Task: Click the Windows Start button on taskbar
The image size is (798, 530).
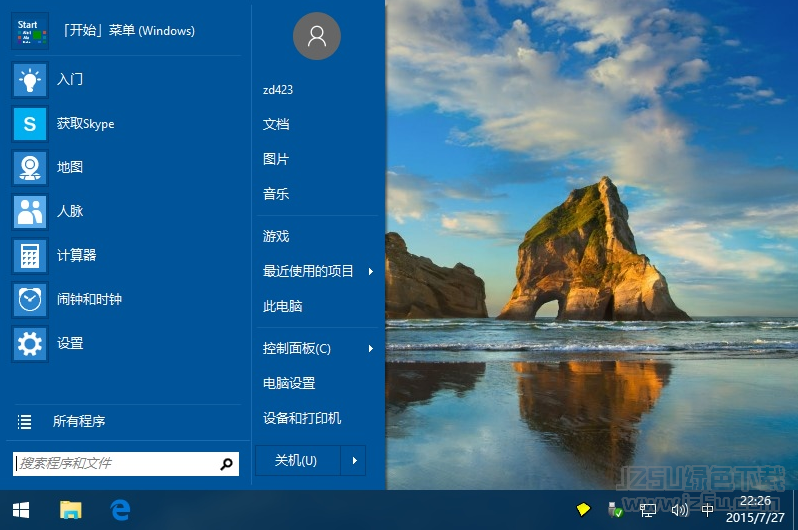Action: (x=21, y=510)
